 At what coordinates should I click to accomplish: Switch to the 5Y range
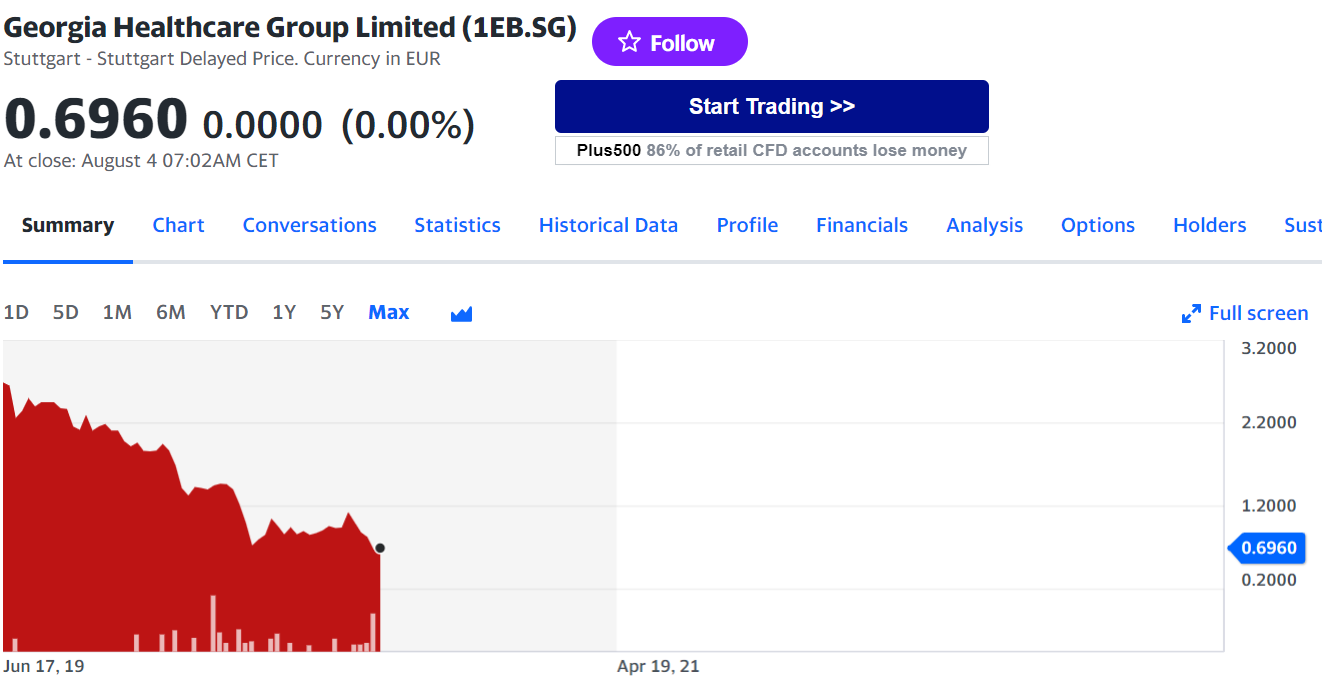[x=331, y=312]
